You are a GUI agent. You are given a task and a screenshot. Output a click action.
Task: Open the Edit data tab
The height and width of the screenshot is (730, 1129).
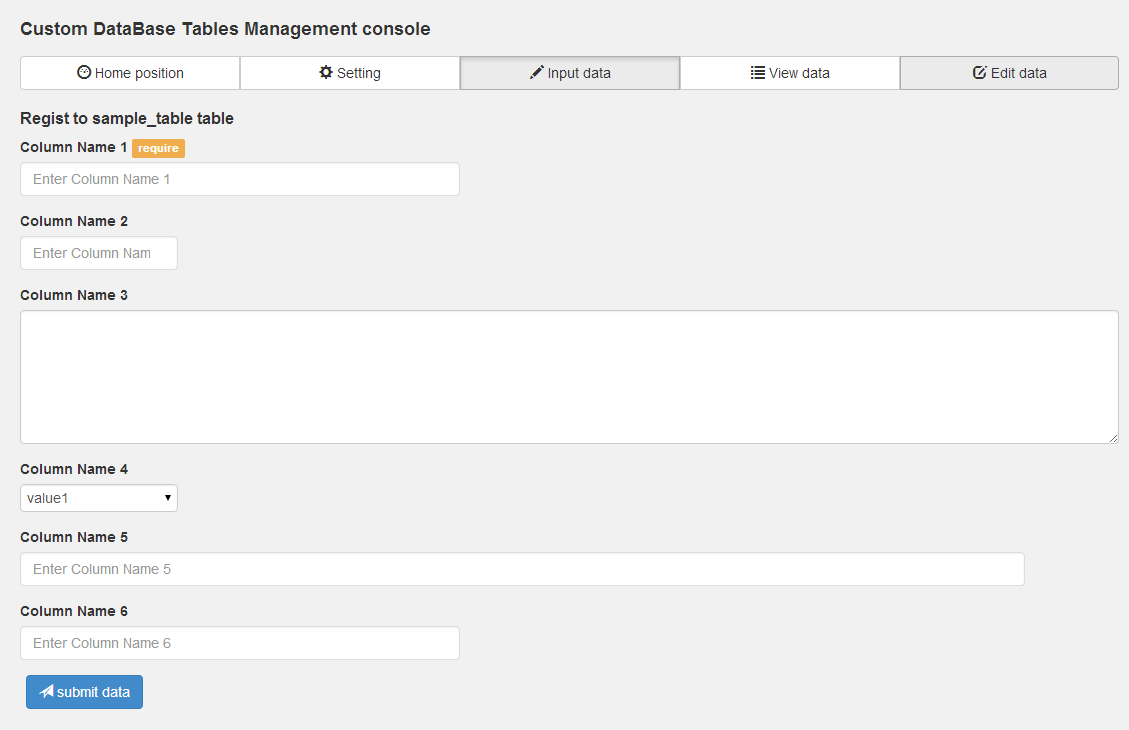tap(1009, 73)
